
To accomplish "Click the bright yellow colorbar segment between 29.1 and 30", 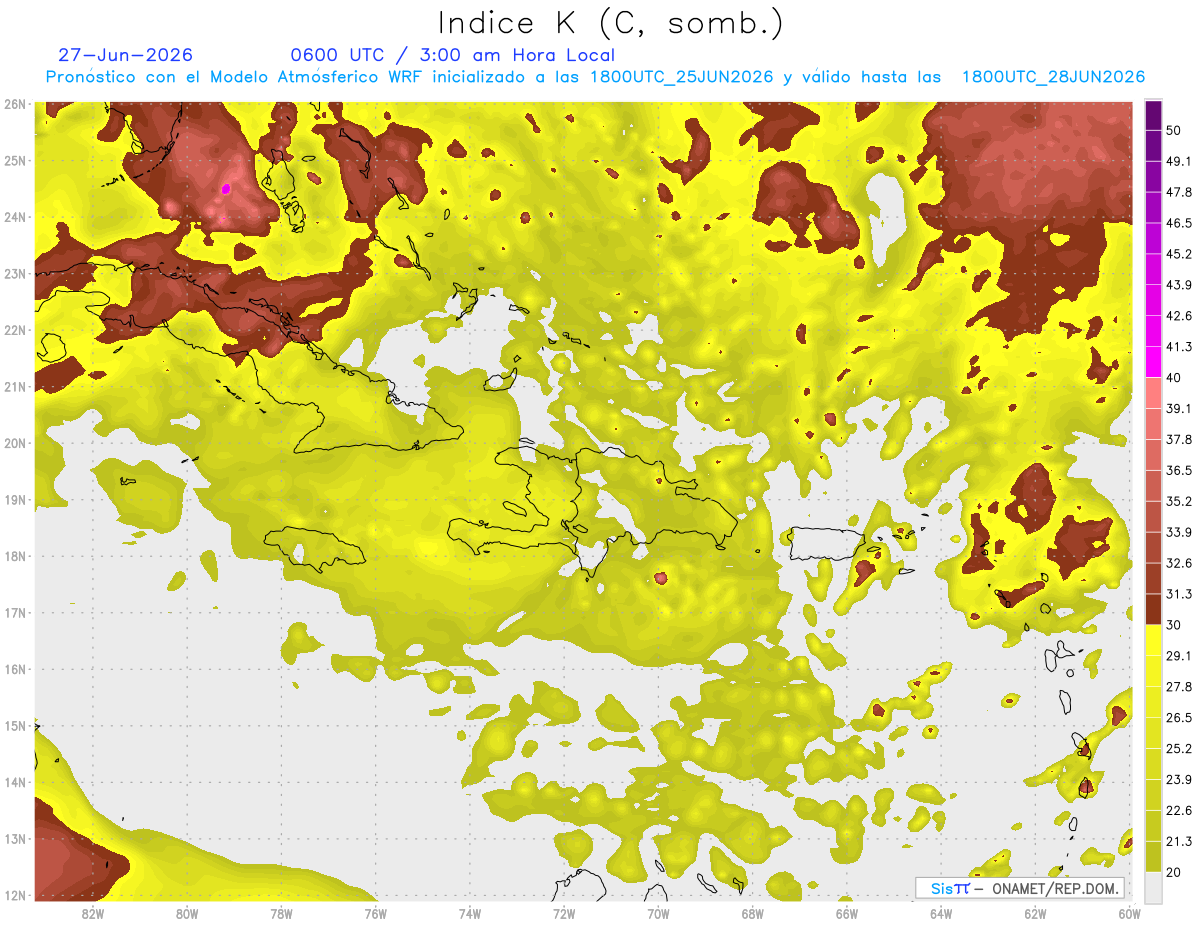I will click(1153, 640).
